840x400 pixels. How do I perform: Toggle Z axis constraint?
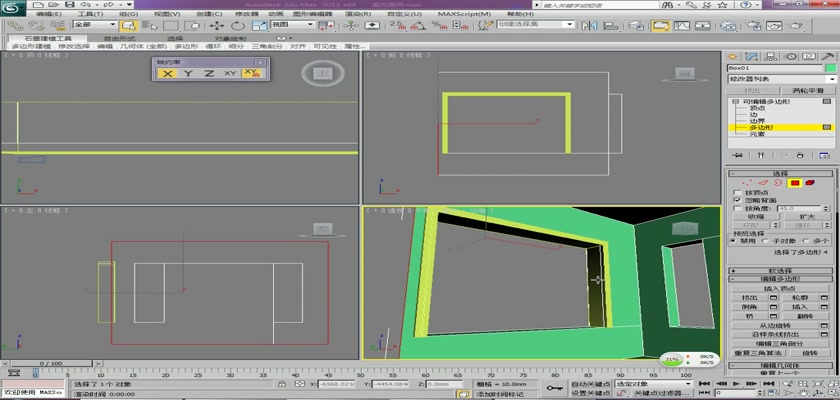209,73
